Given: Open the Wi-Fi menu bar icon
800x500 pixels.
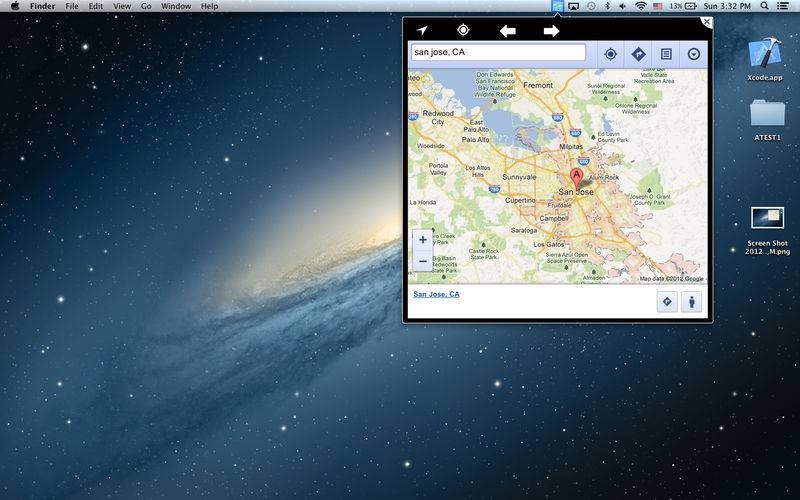Looking at the screenshot, I should pos(641,6).
